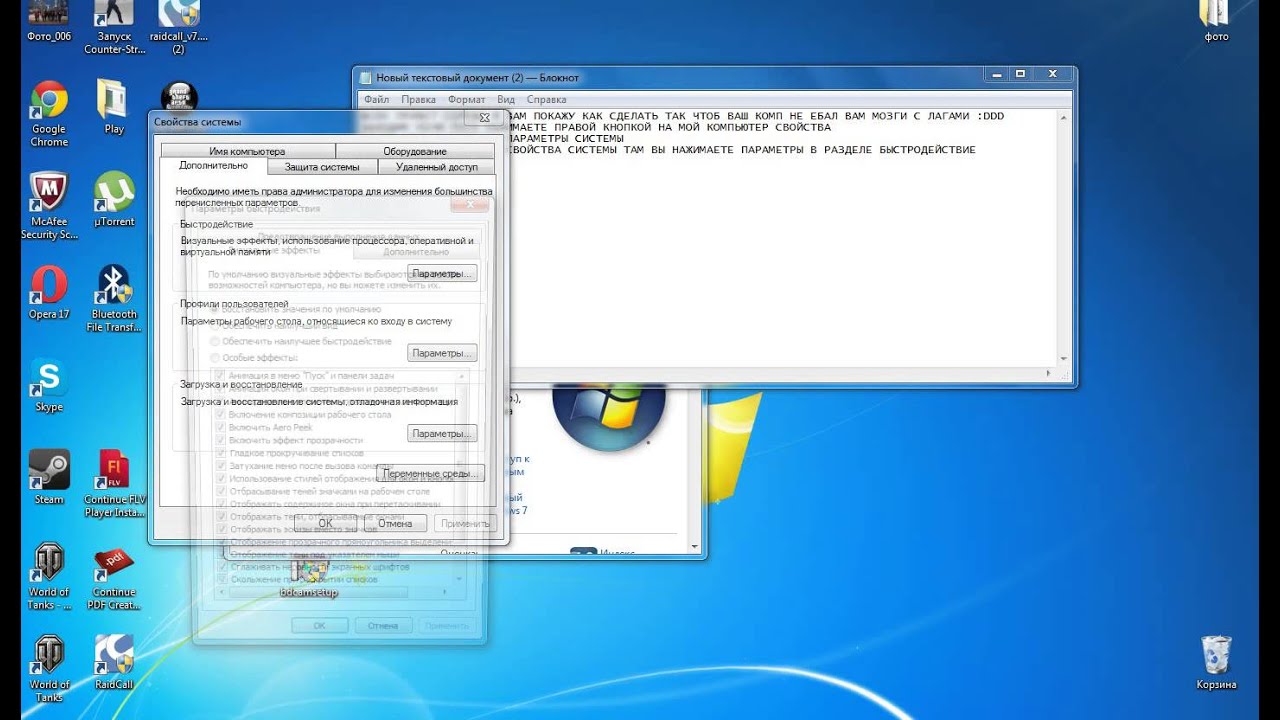Open Bluetooth File Transfer shortcut
Viewport: 1280px width, 720px height.
click(x=114, y=298)
